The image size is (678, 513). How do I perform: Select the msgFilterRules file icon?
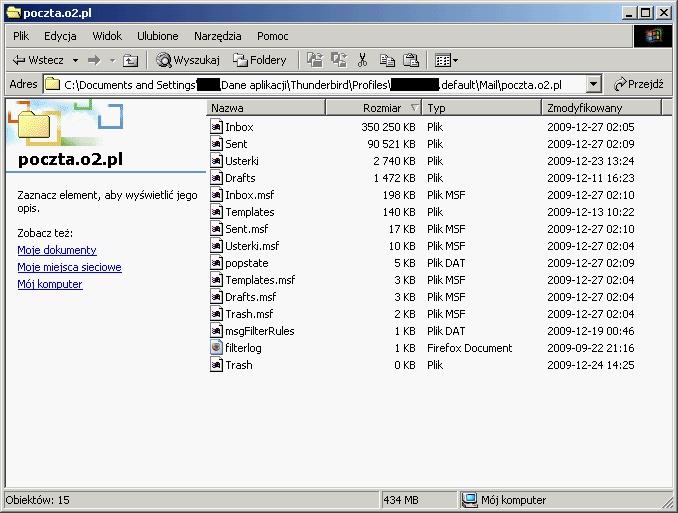(x=216, y=330)
